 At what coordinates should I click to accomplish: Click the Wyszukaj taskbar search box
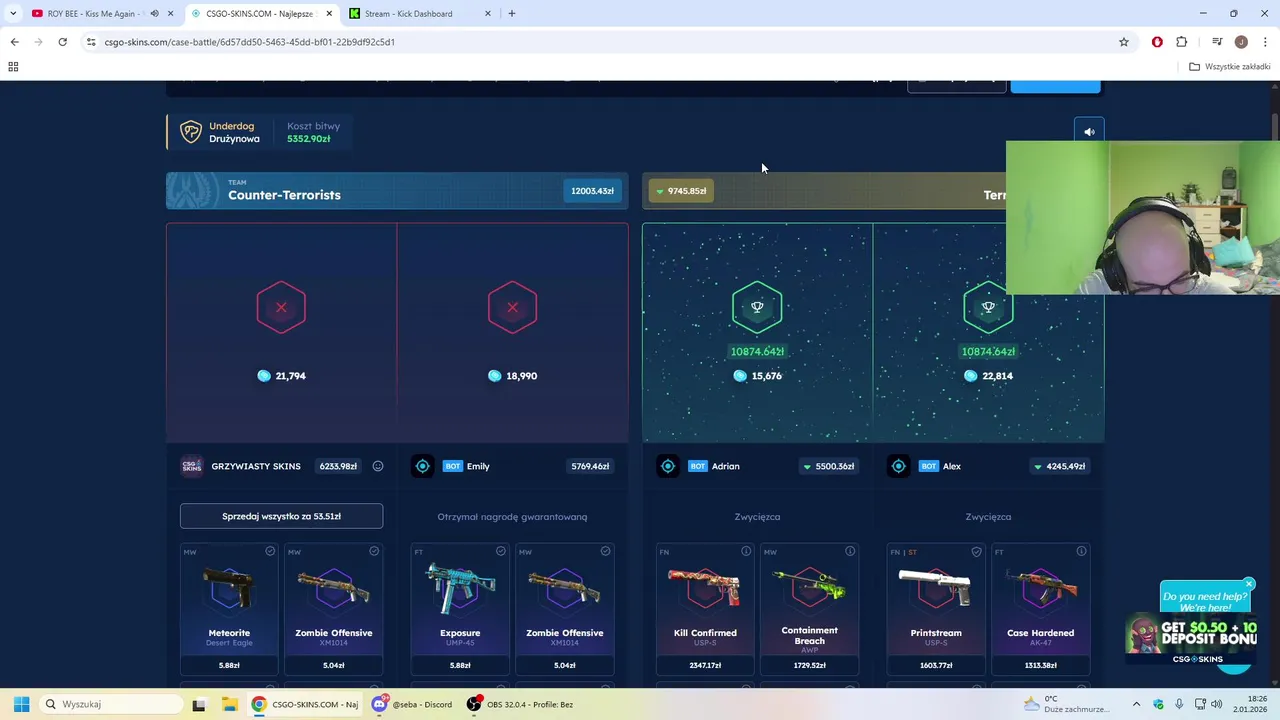109,704
